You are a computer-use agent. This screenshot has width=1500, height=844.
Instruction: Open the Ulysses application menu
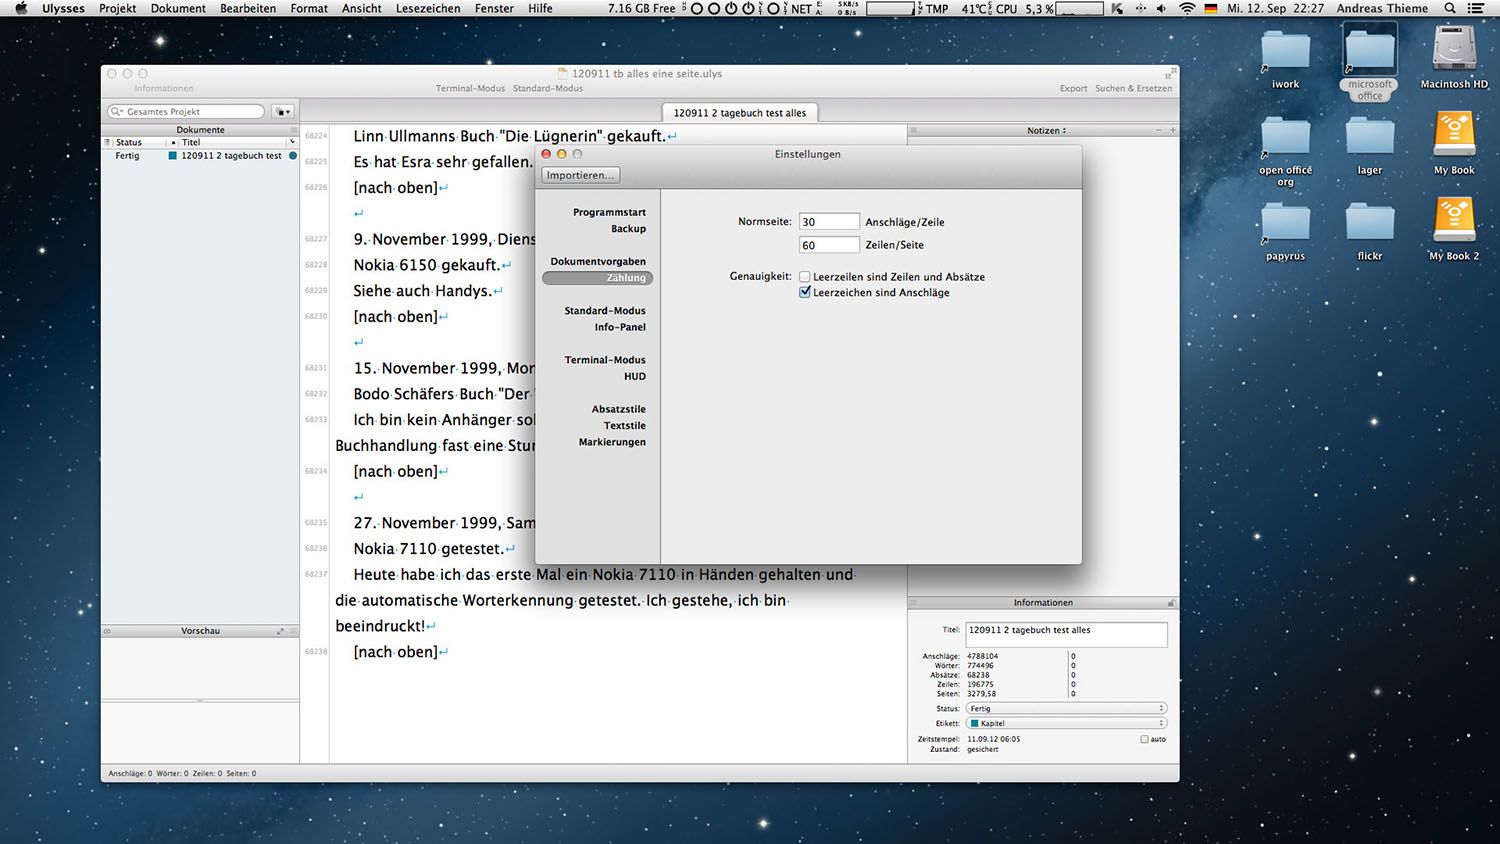63,8
